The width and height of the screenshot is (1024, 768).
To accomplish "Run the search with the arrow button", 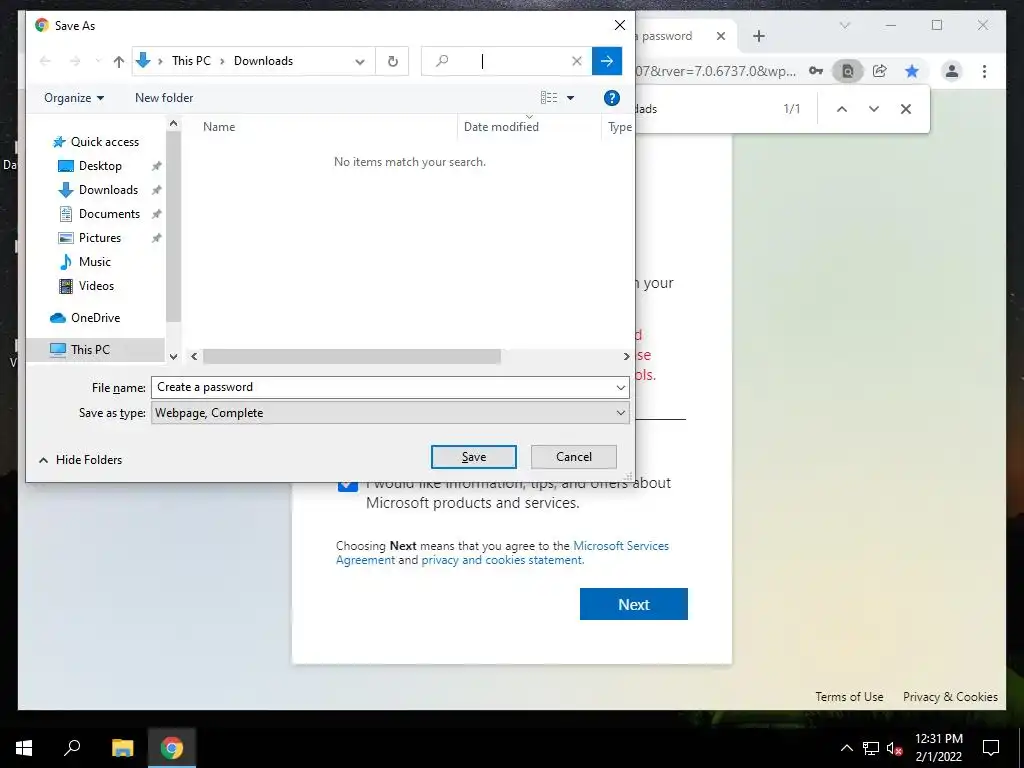I will (x=607, y=61).
